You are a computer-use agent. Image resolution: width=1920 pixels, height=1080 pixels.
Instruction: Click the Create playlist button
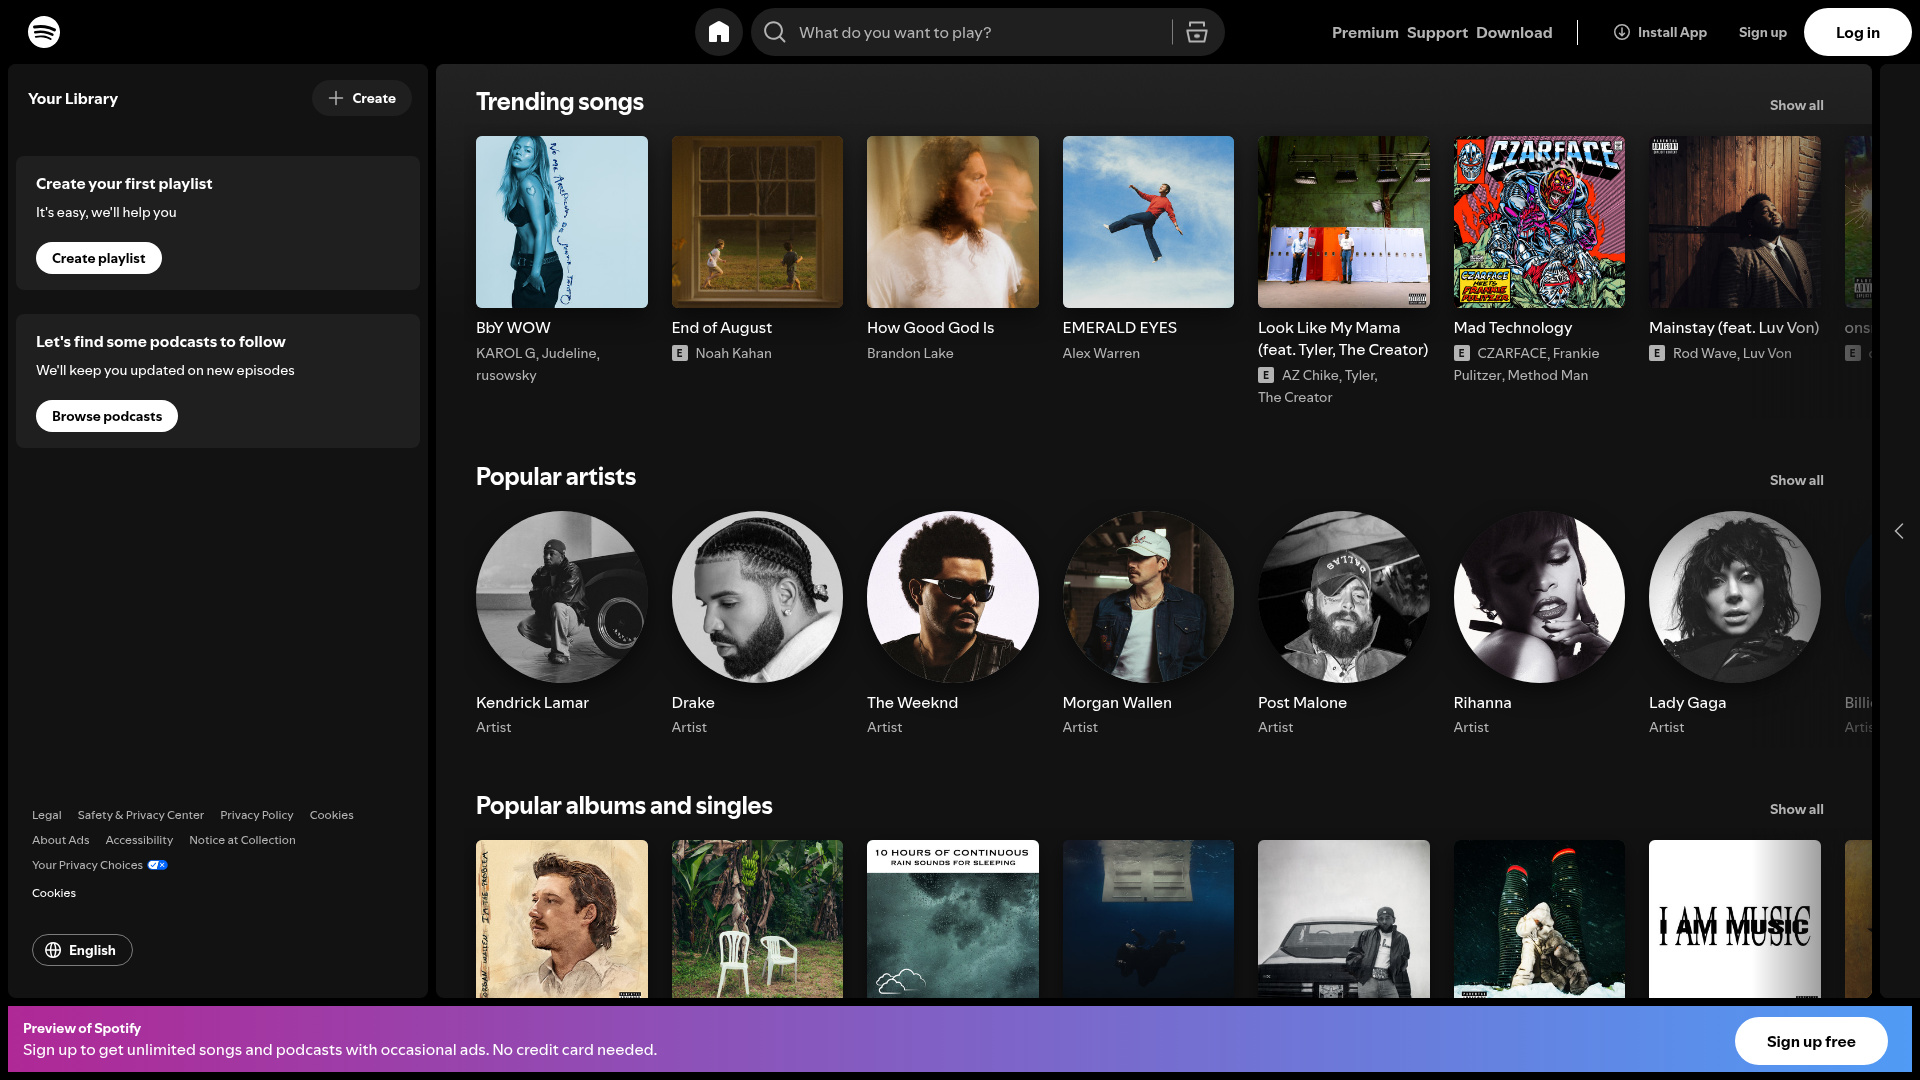coord(99,258)
